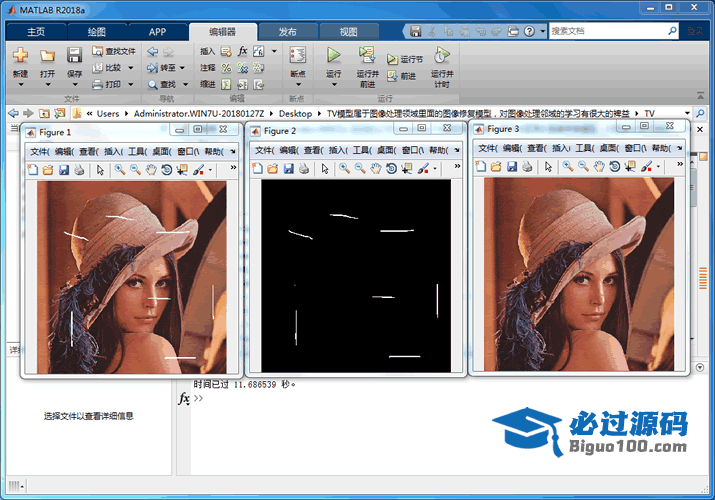This screenshot has width=715, height=500.
Task: Click Users in the address path
Action: (108, 113)
